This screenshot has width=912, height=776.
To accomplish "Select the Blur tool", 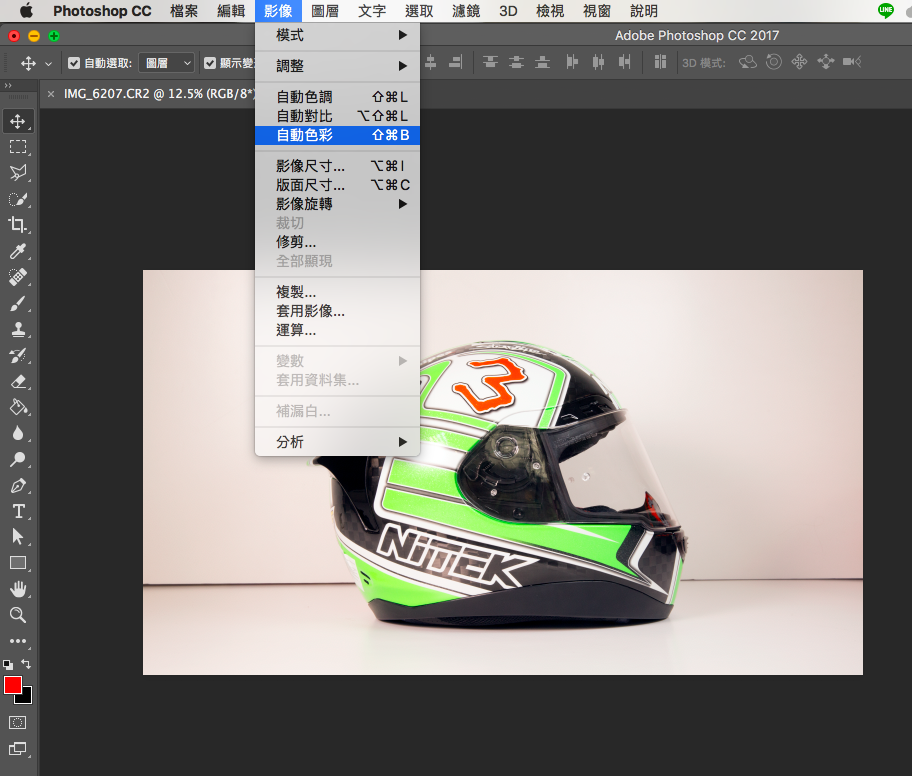I will (x=17, y=433).
